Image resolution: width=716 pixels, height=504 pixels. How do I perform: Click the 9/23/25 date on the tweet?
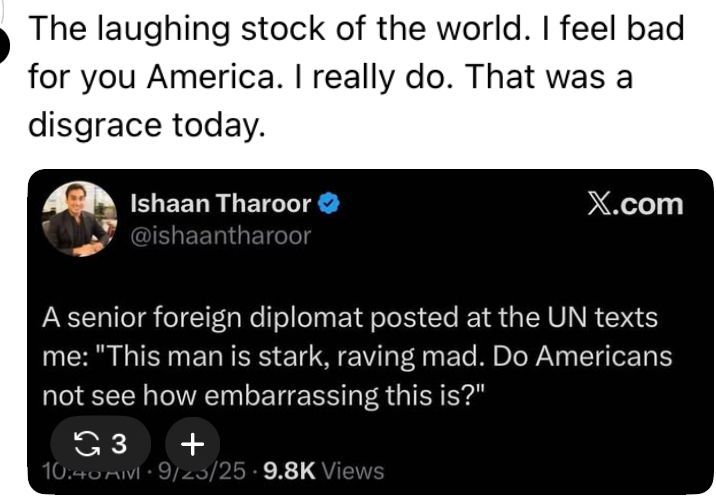click(x=197, y=470)
